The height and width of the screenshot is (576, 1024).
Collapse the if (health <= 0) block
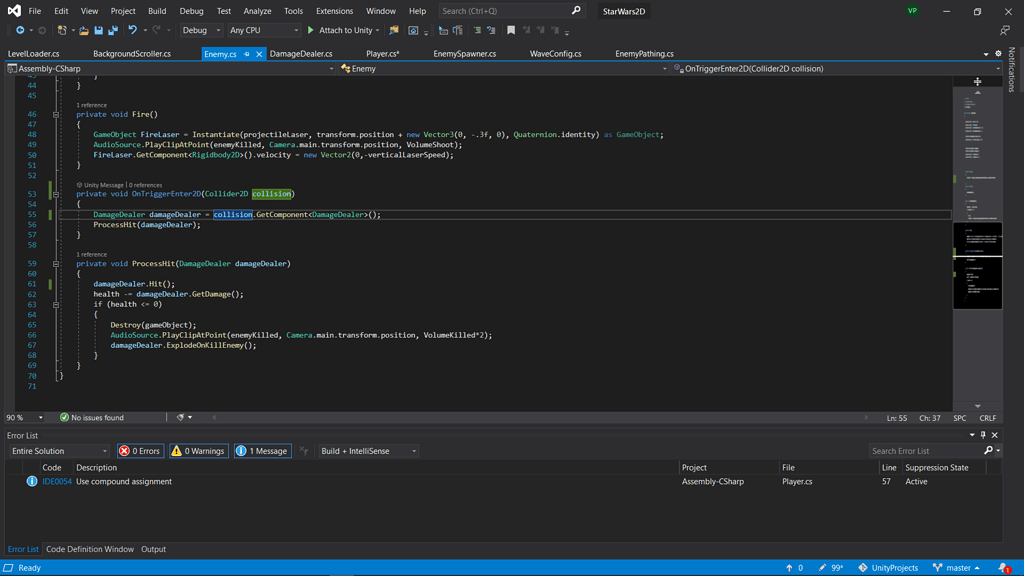click(x=56, y=304)
